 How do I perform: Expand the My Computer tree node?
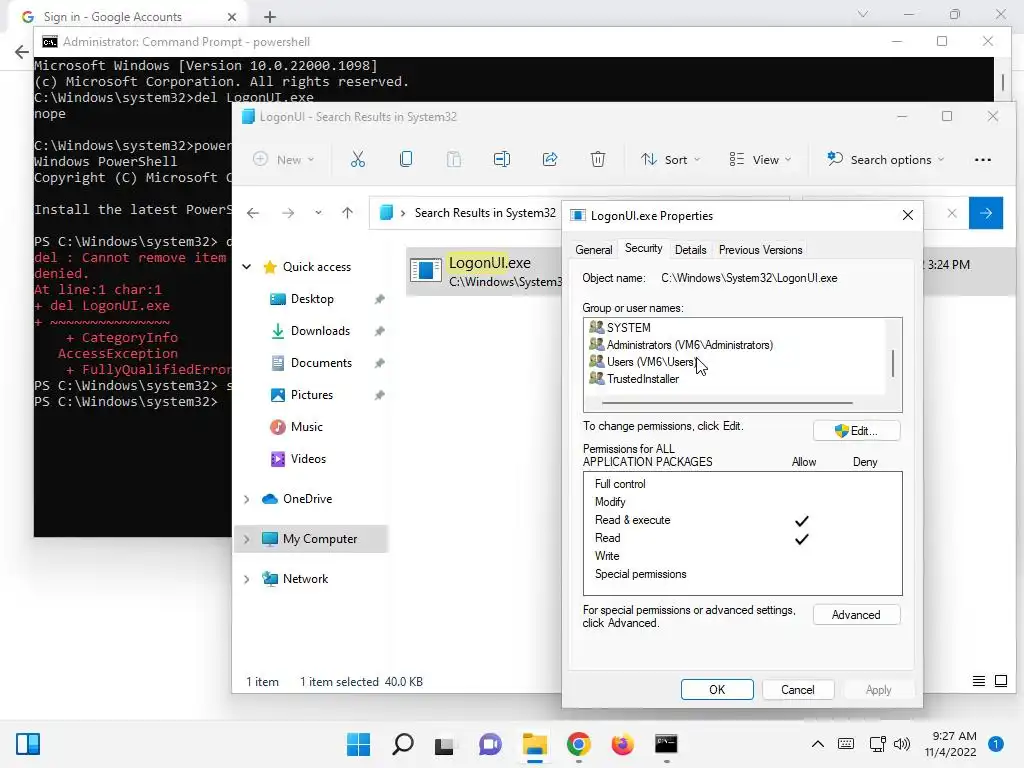(247, 539)
